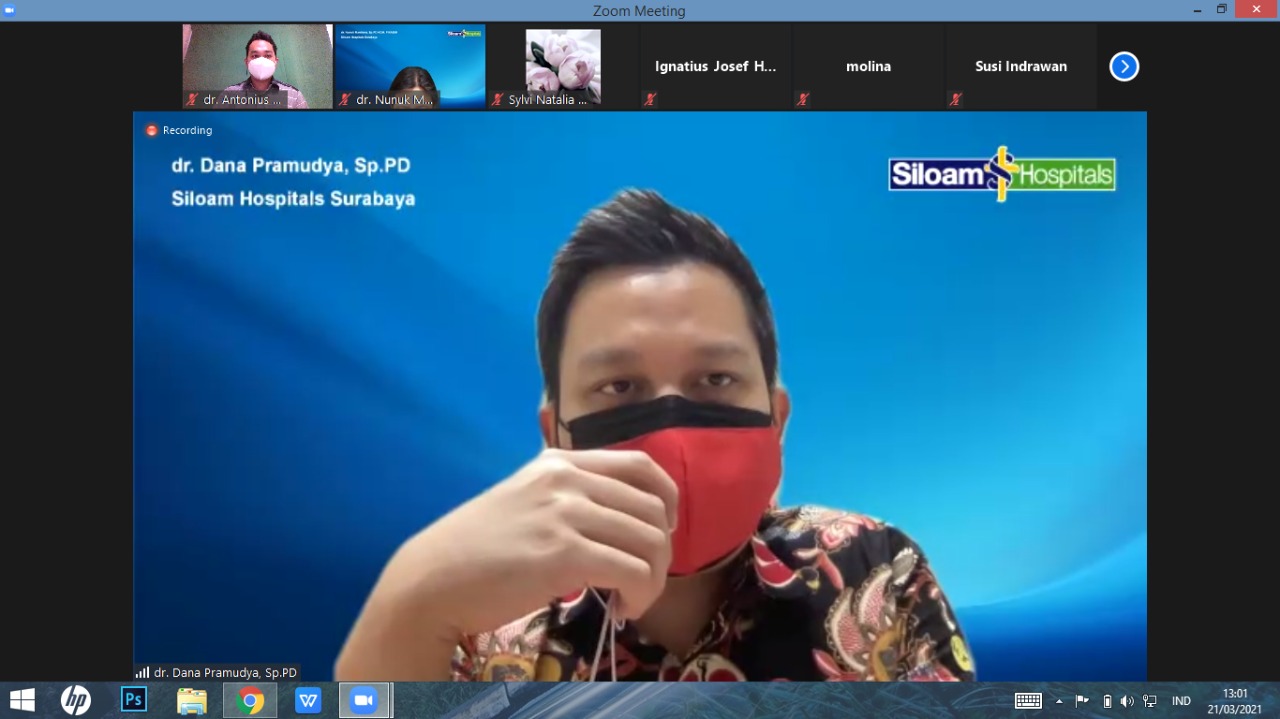Close the Zoom Meeting window
The height and width of the screenshot is (719, 1280).
[x=1257, y=10]
